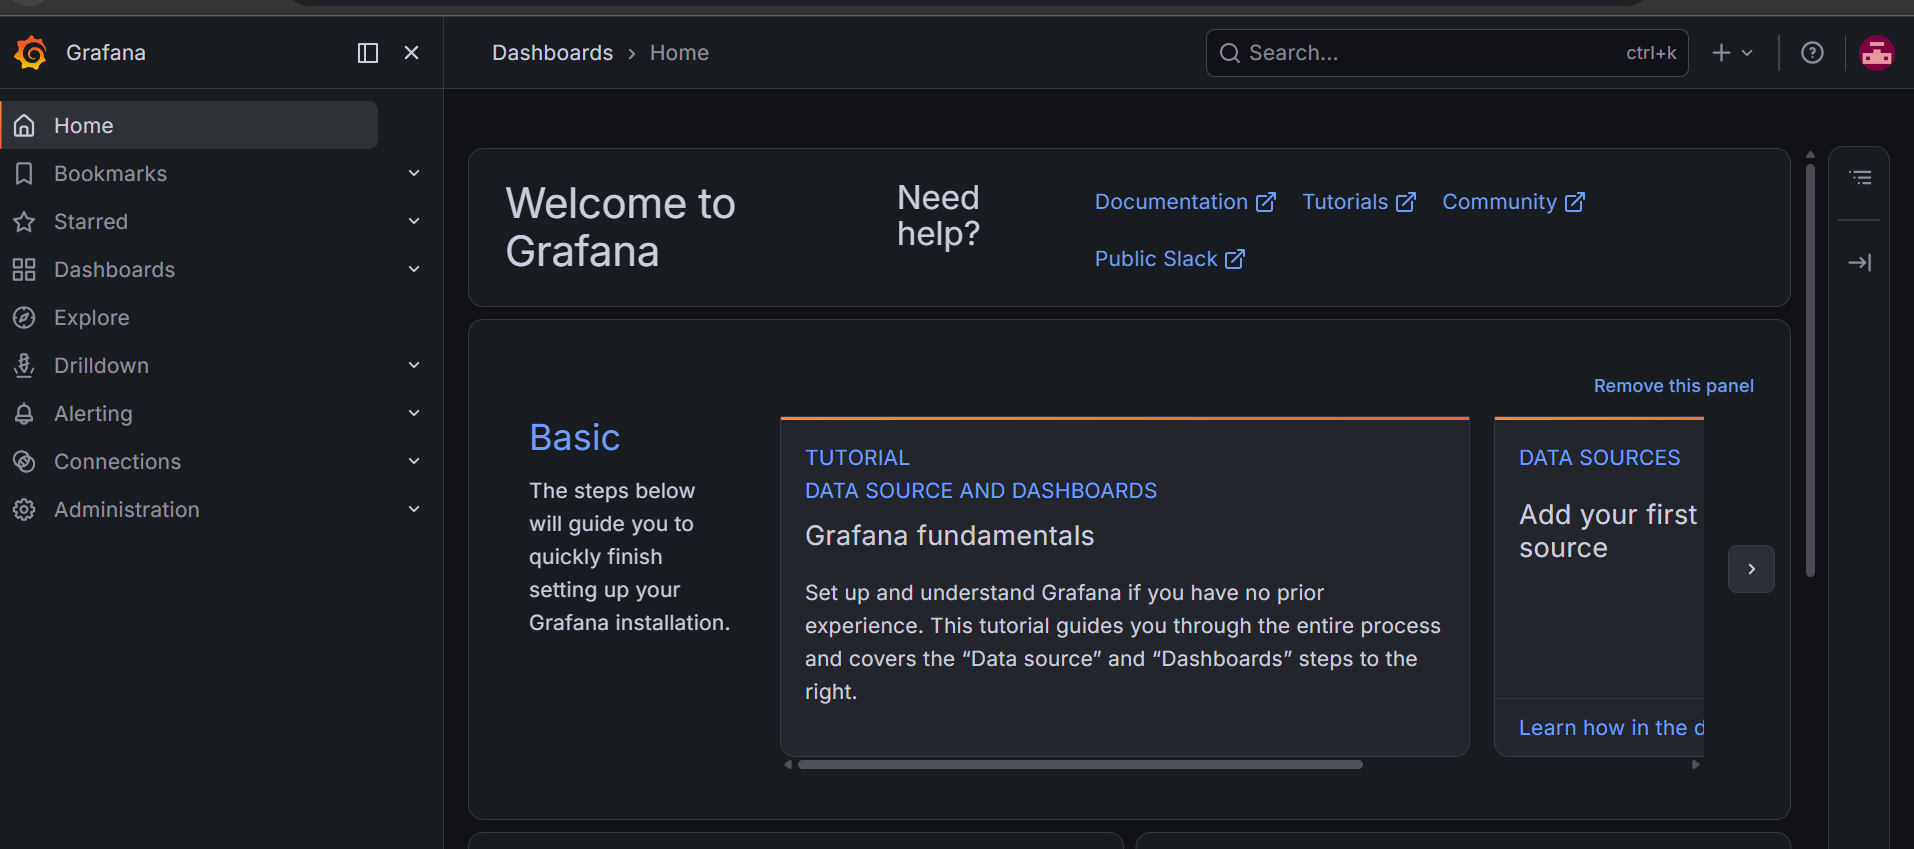Viewport: 1914px width, 849px height.
Task: Expand the Administration section chevron
Action: (414, 509)
